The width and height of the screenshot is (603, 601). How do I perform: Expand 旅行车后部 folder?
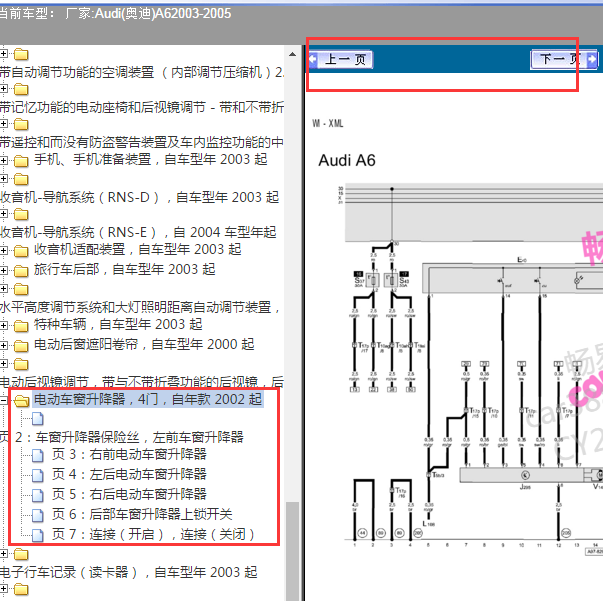(x=3, y=270)
